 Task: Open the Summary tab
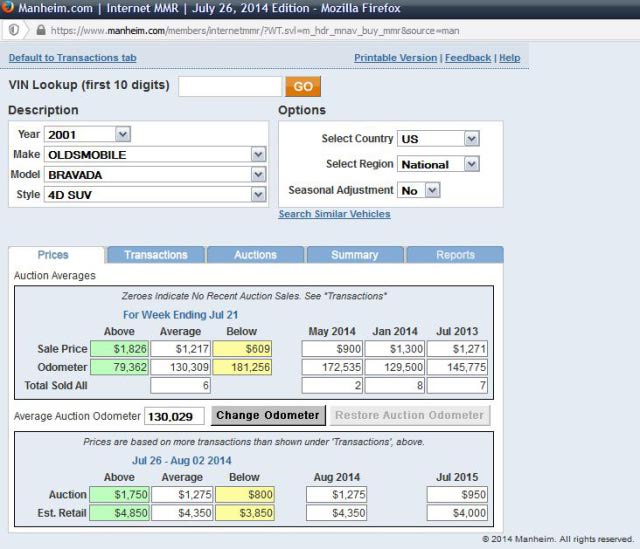click(355, 255)
